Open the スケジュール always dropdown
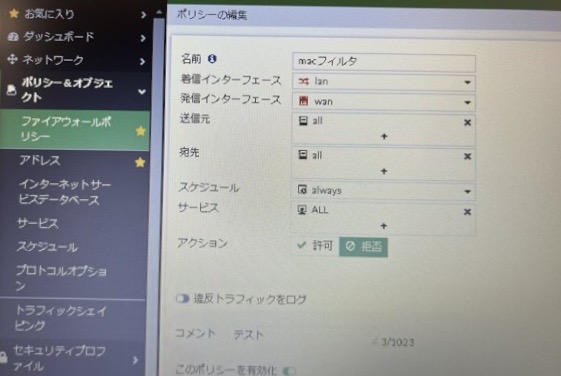This screenshot has height=376, width=561. [x=384, y=191]
